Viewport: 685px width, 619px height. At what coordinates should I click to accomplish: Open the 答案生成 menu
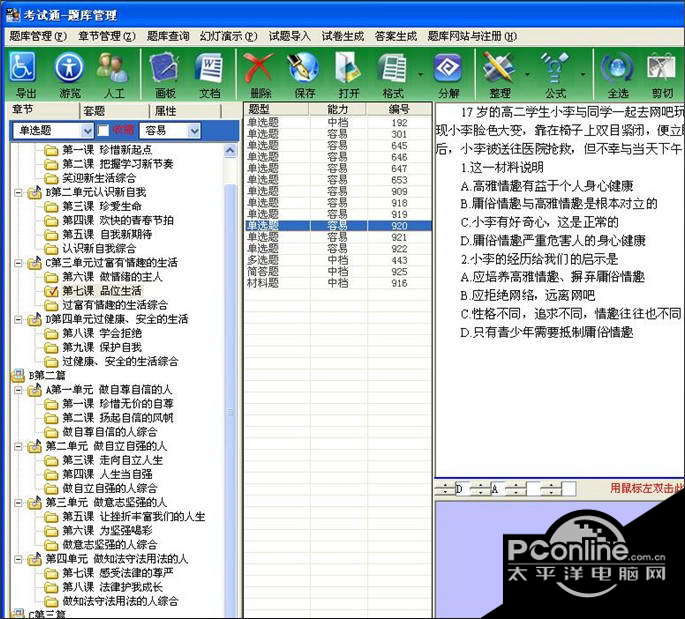[395, 36]
